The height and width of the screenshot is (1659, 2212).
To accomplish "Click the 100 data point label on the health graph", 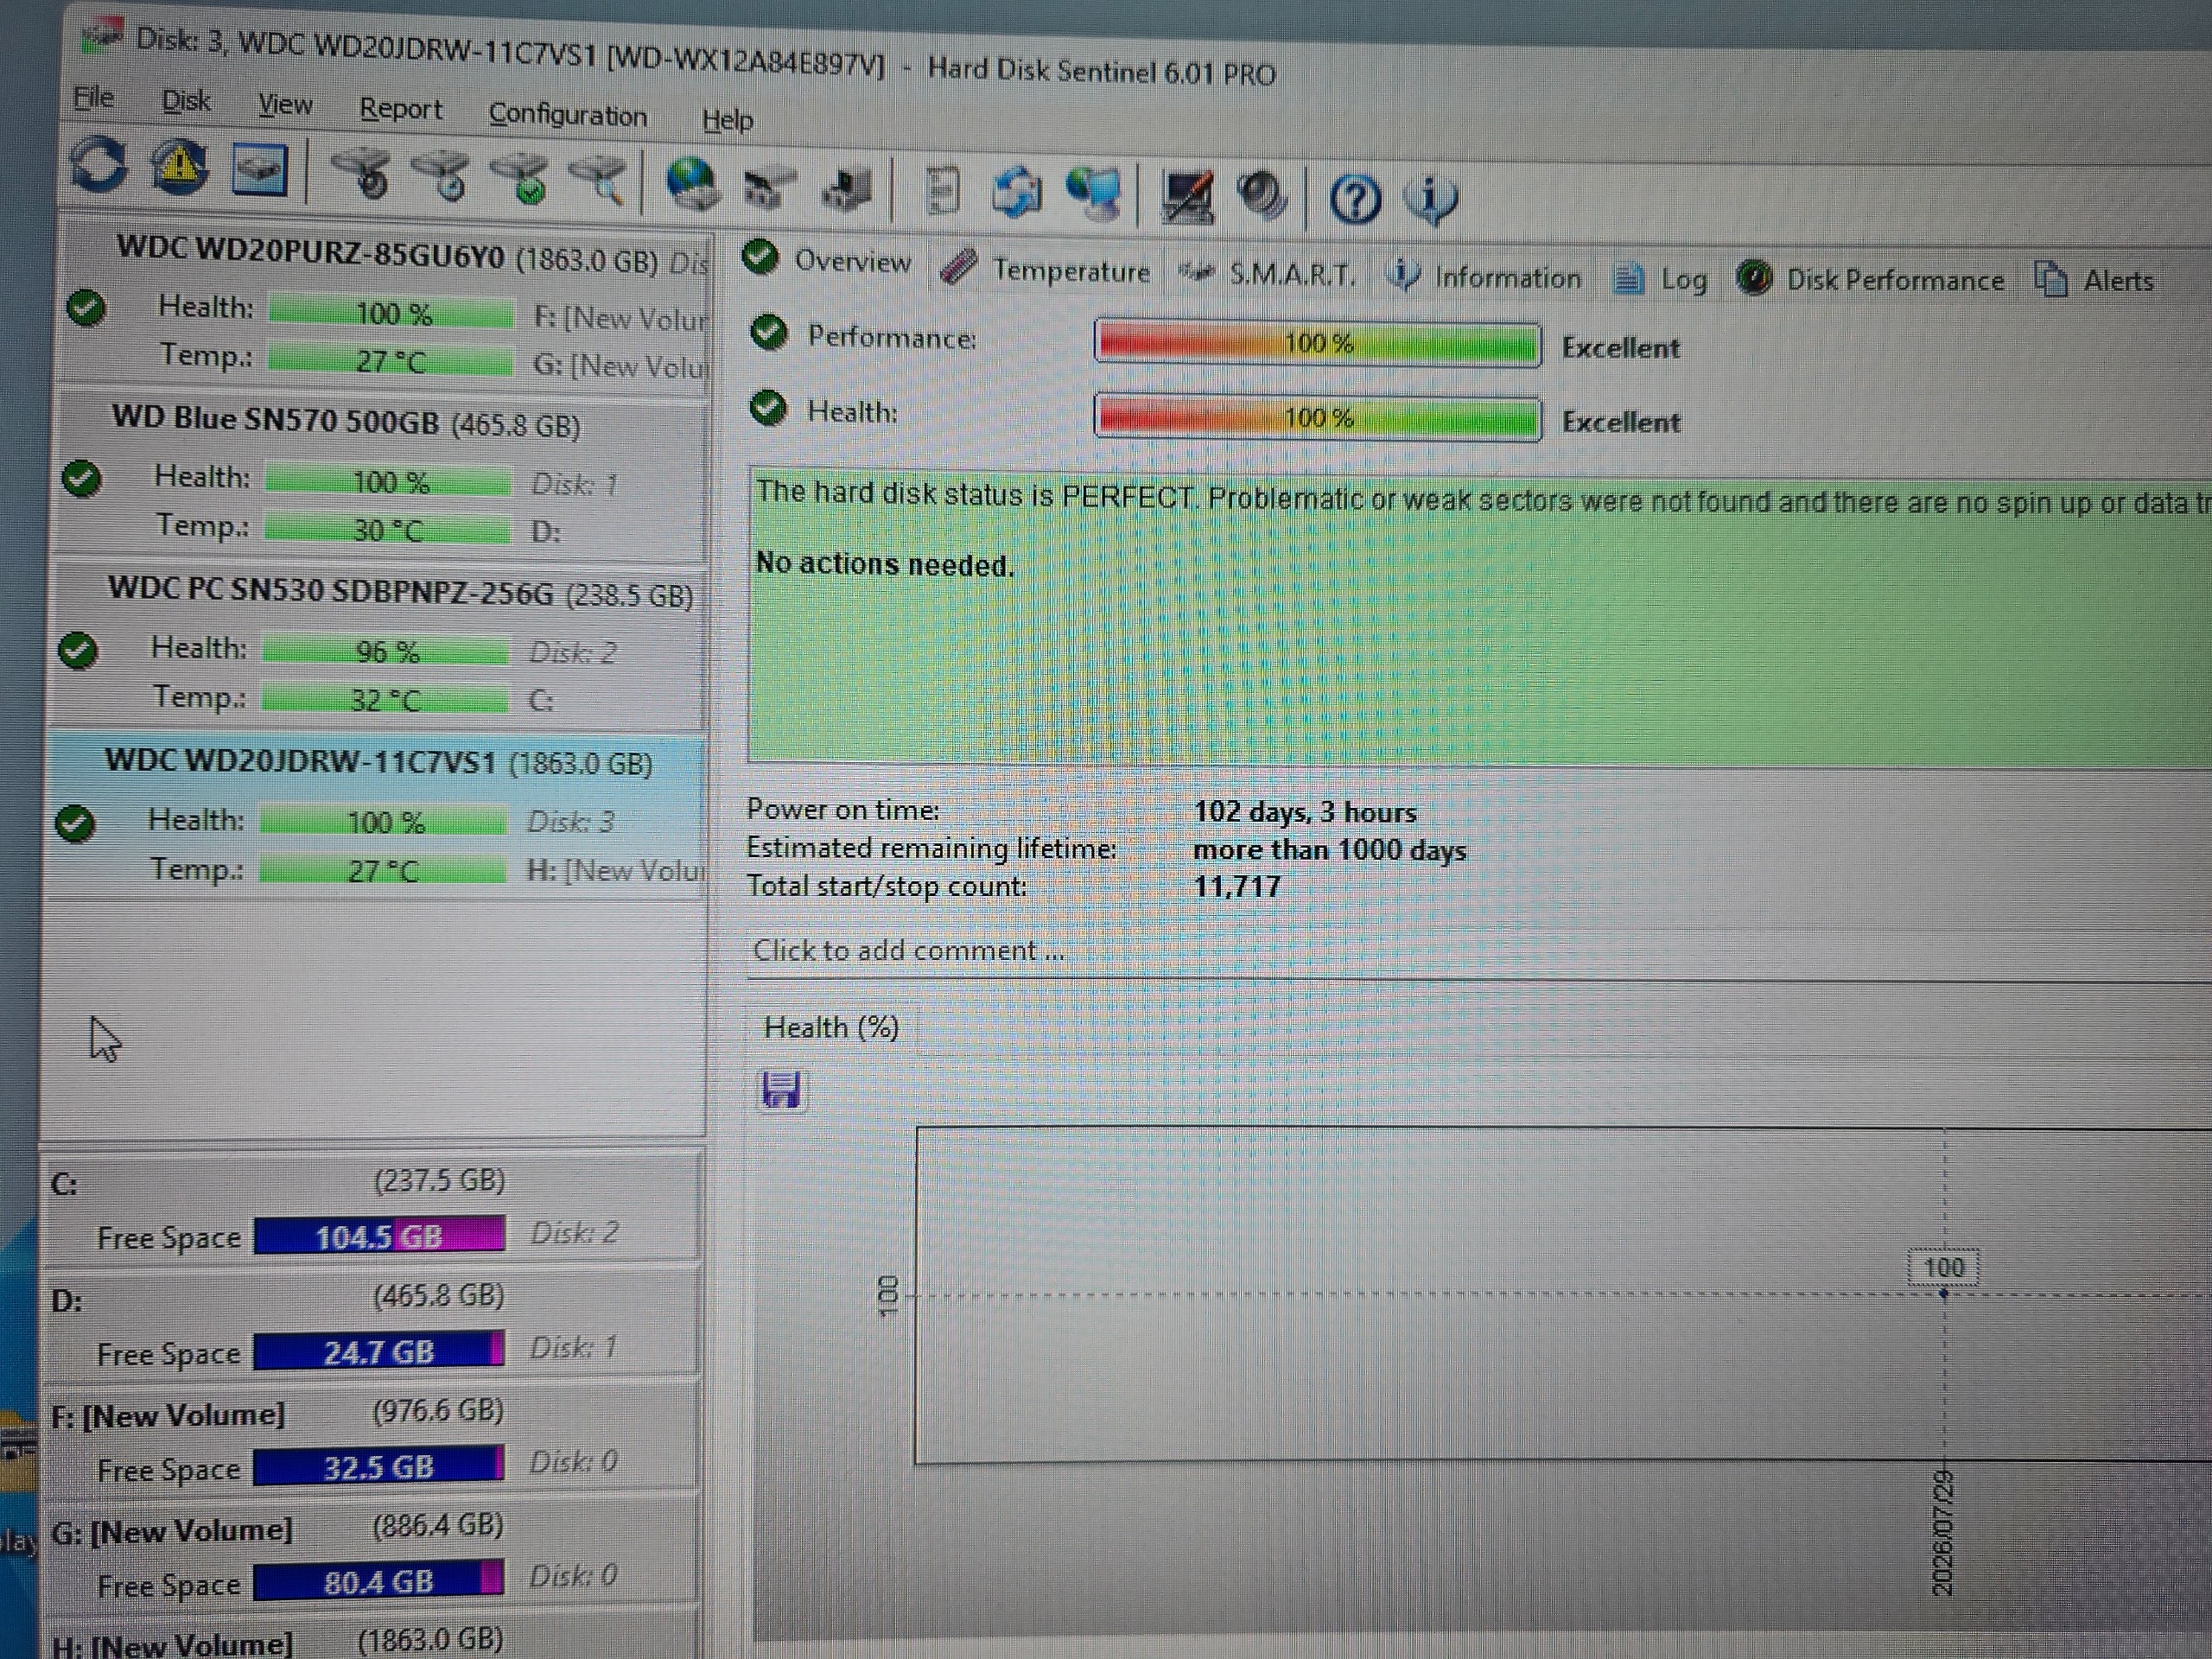I will 1943,1267.
